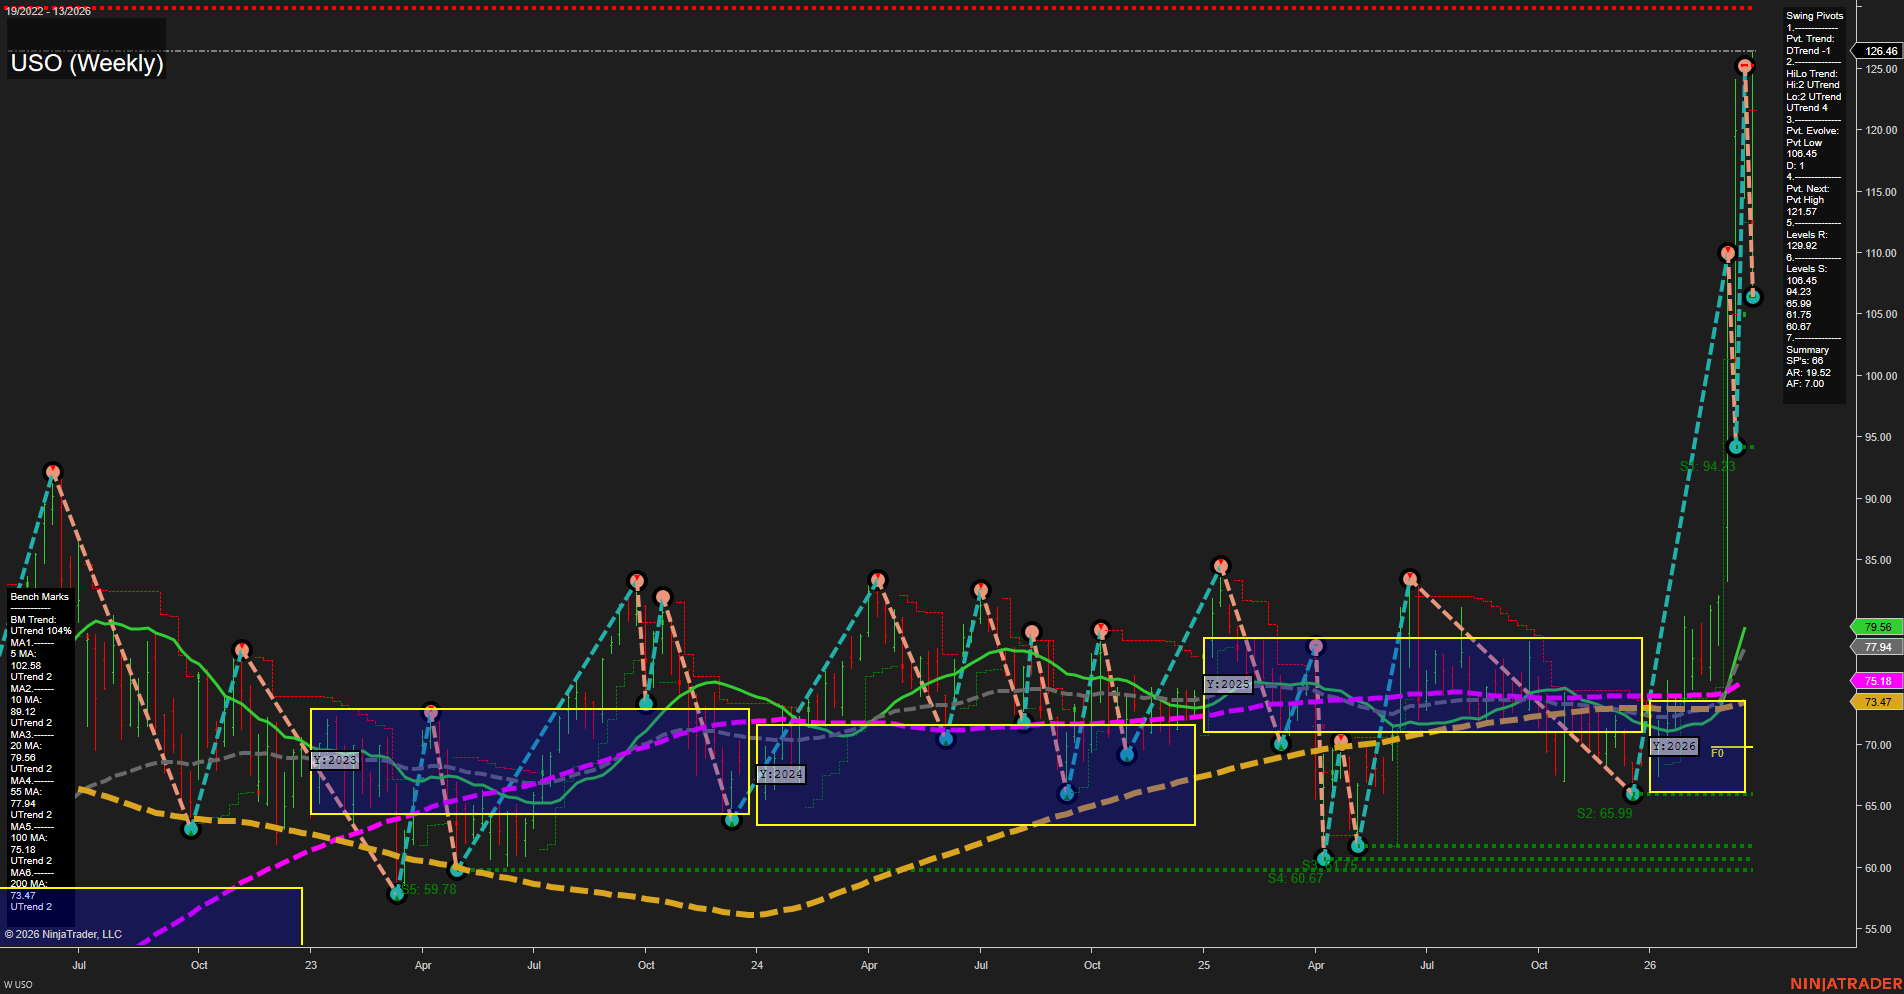This screenshot has height=994, width=1904.
Task: Select the USO (Weekly) chart title
Action: [85, 63]
